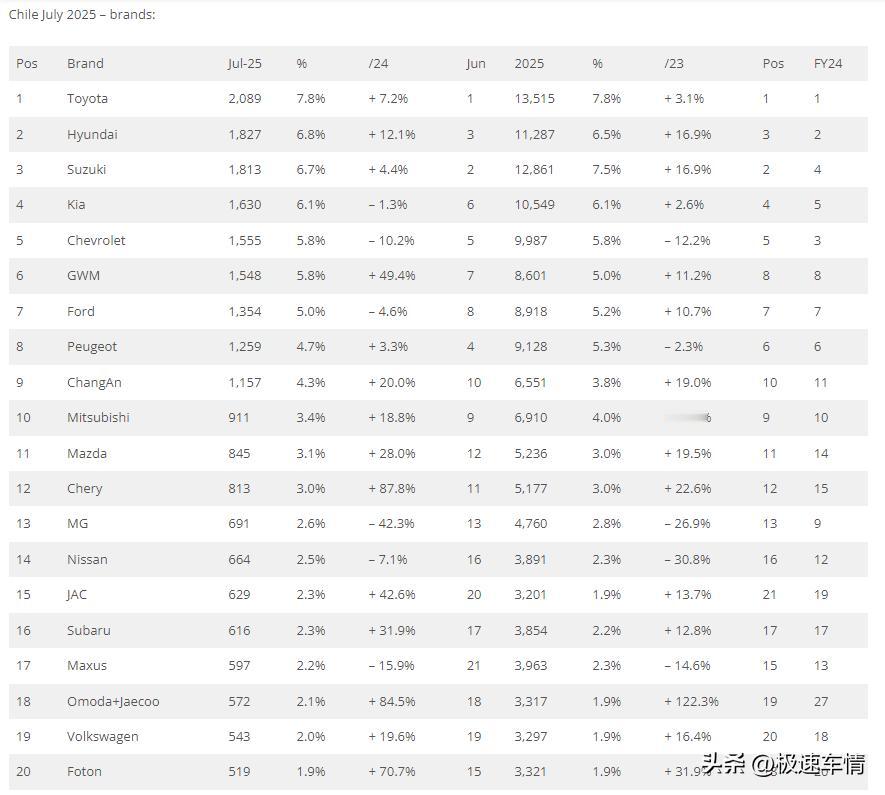Click Chery's + 87.8% change value

pyautogui.click(x=392, y=489)
